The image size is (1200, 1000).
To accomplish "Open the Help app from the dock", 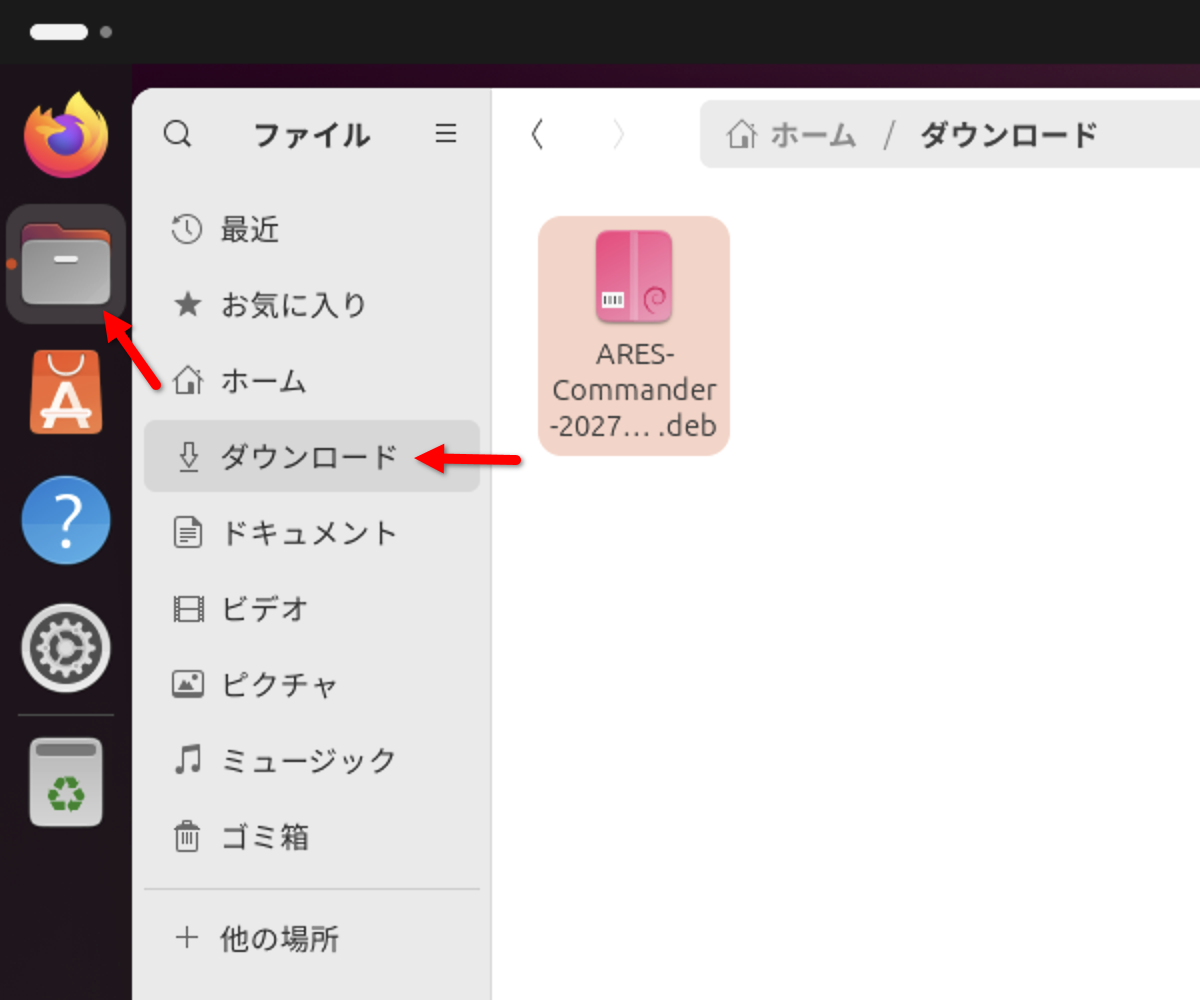I will 65,519.
